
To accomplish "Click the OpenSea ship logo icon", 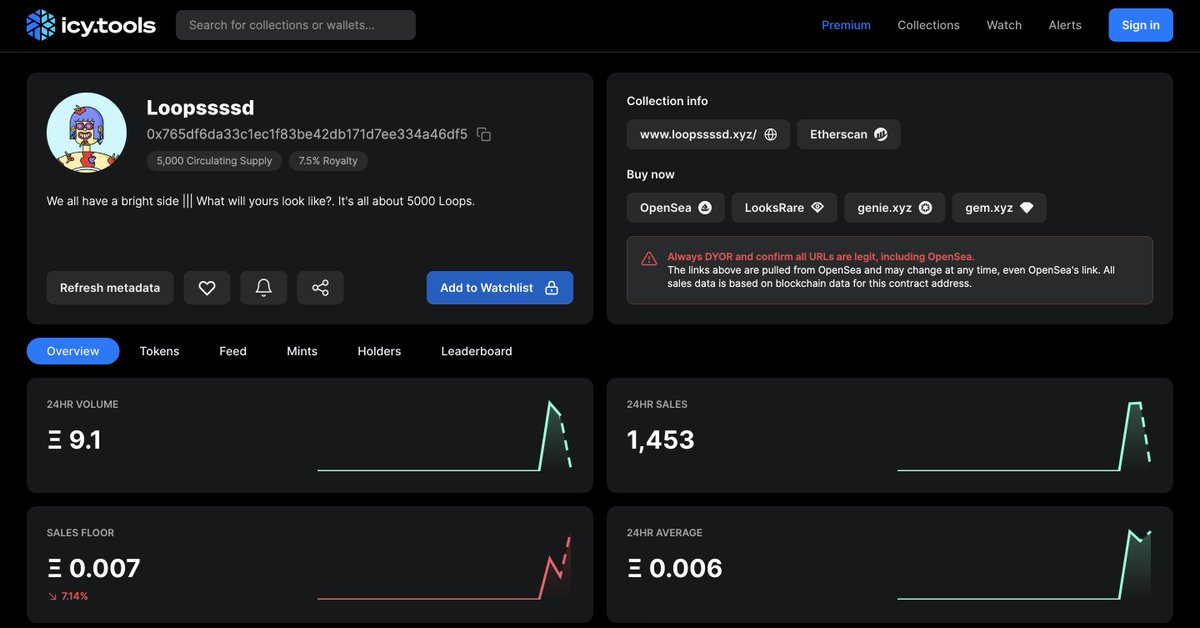I will (705, 208).
